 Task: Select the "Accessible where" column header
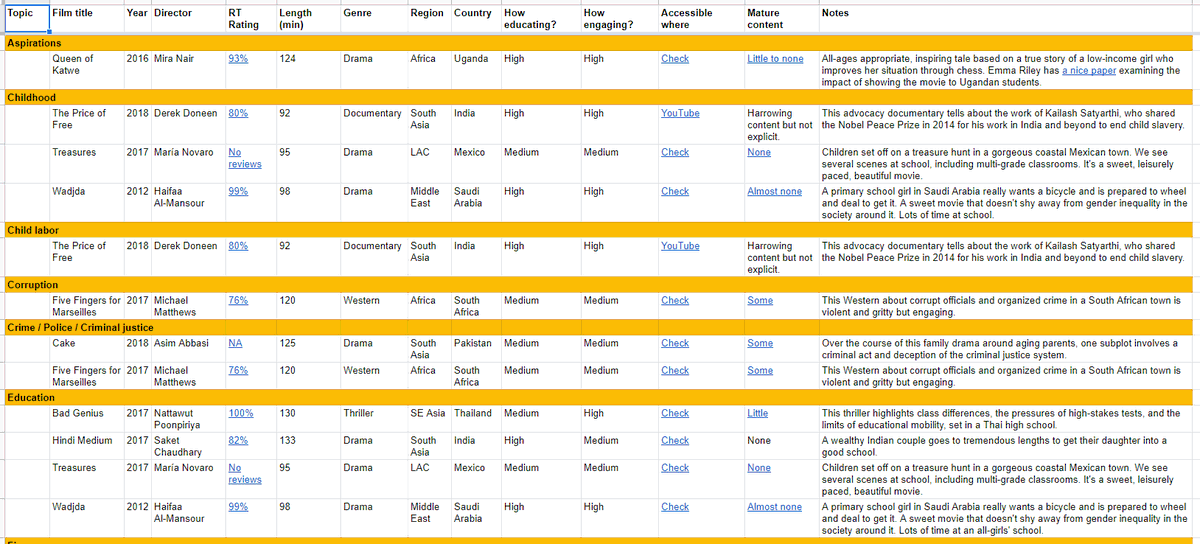click(700, 19)
